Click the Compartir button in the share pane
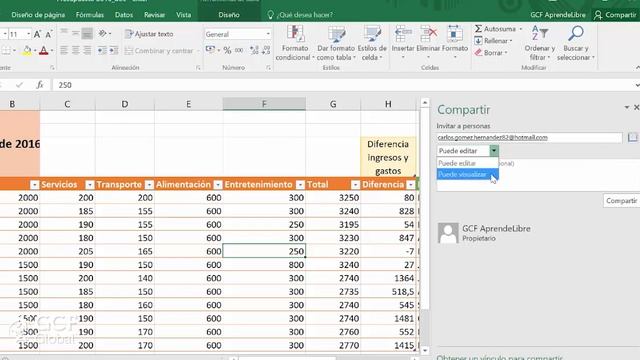Screen dimensions: 640x360 click(621, 201)
